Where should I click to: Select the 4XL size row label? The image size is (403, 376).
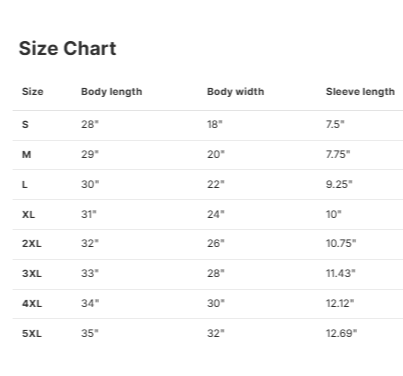pyautogui.click(x=32, y=304)
